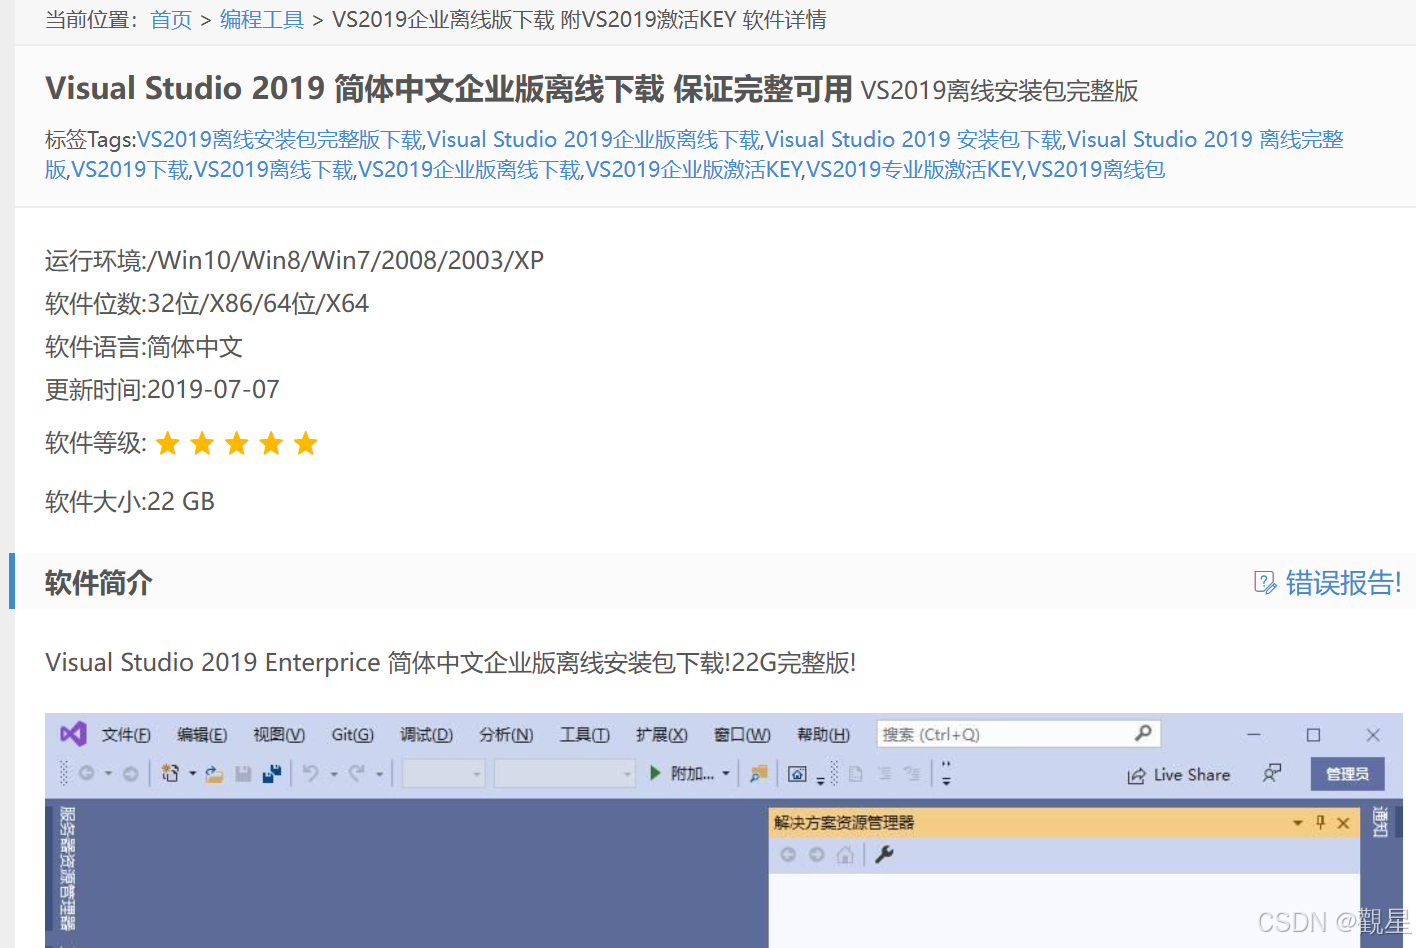Open the Git(G) menu
Image resolution: width=1416 pixels, height=948 pixels.
(x=353, y=735)
